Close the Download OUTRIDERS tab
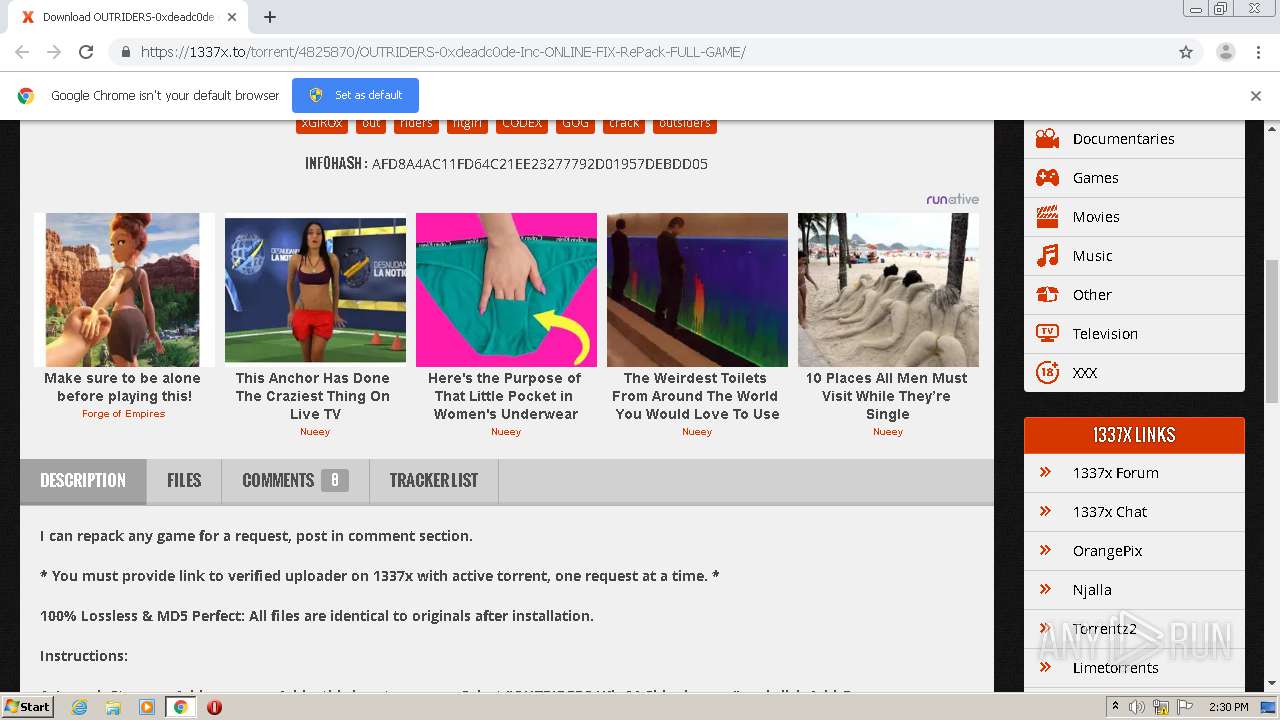1280x720 pixels. [x=232, y=17]
